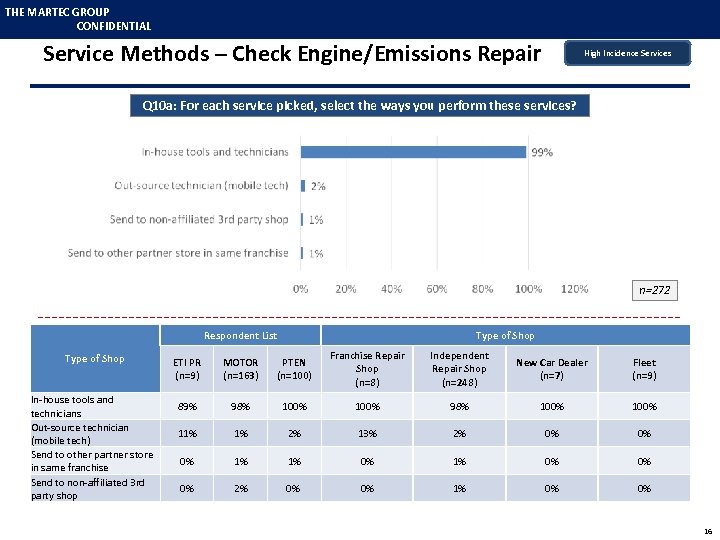
Task: Select the Franchise Repair Shop column header
Action: pyautogui.click(x=368, y=369)
